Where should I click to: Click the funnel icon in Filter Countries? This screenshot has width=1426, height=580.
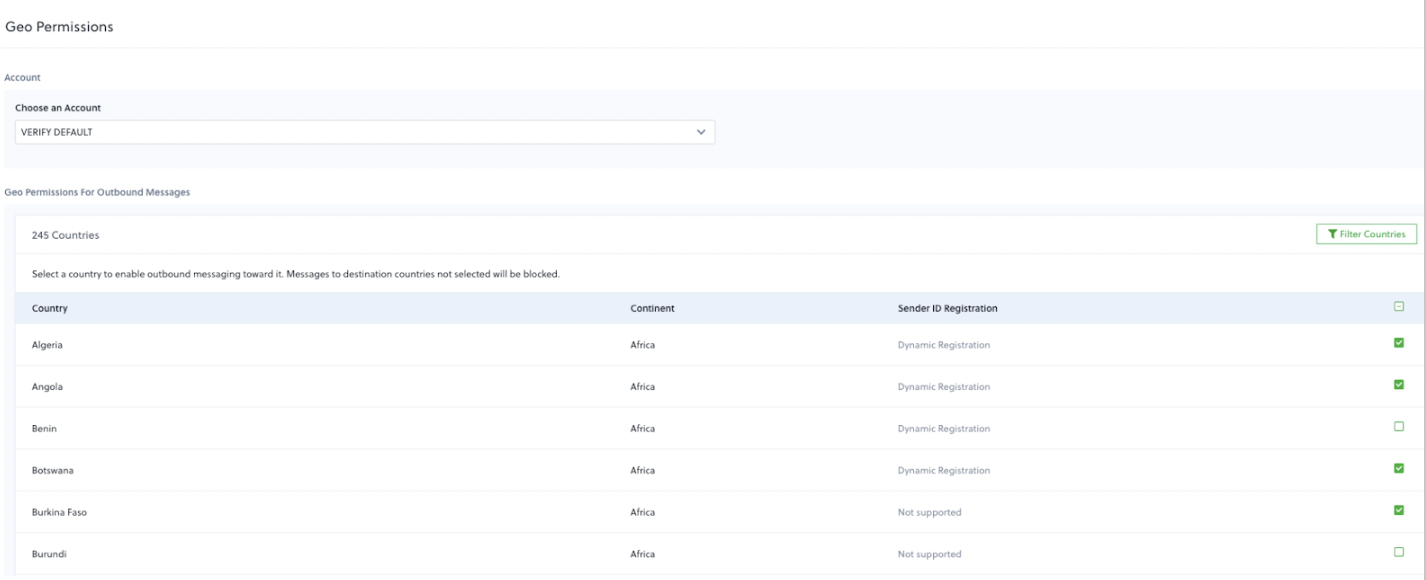pyautogui.click(x=1332, y=234)
